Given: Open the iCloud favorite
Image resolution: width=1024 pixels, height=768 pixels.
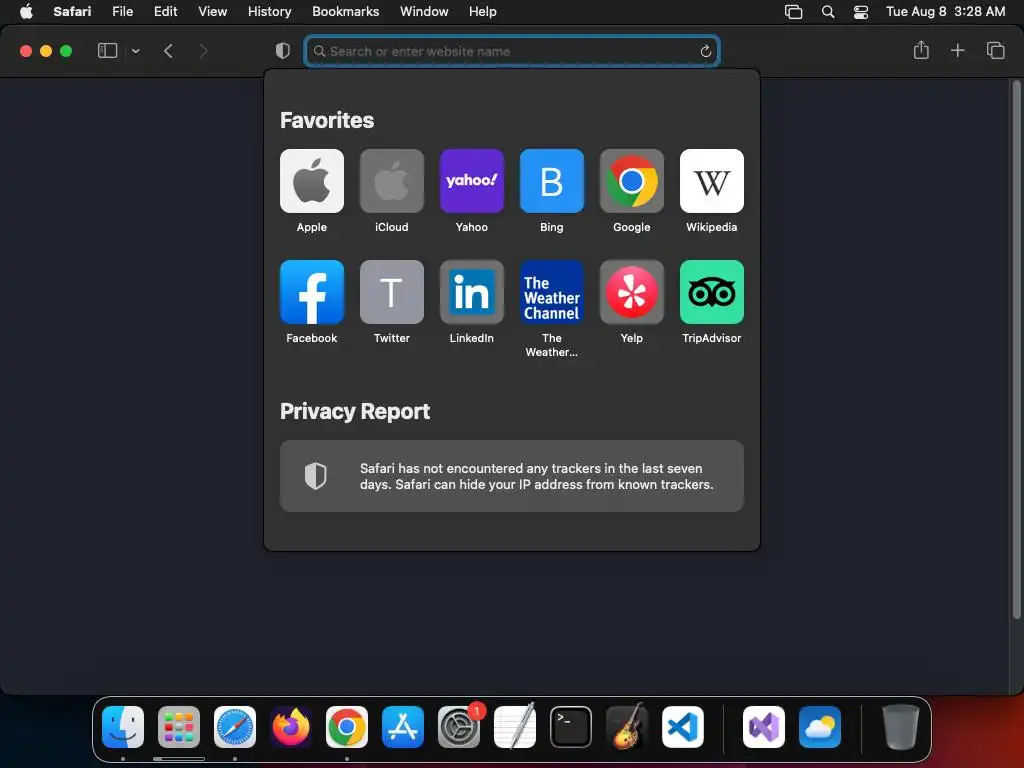Looking at the screenshot, I should tap(392, 181).
